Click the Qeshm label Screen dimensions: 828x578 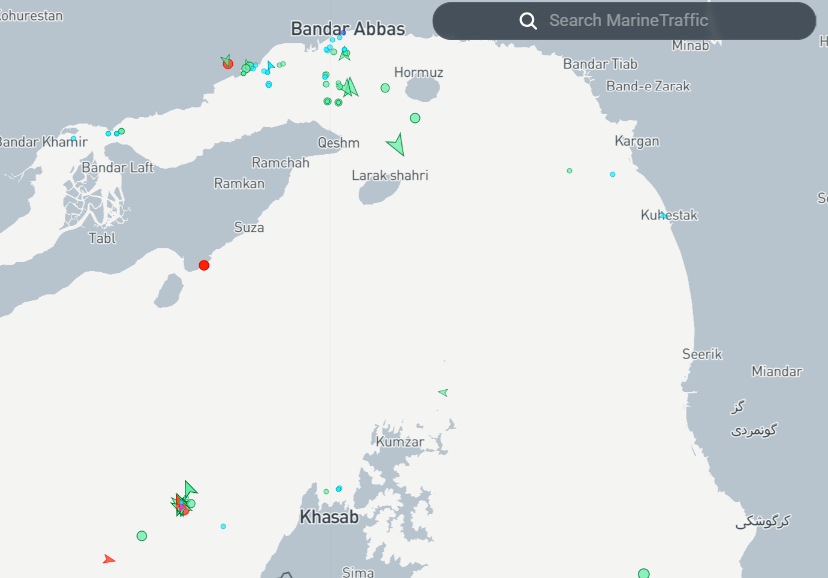338,143
